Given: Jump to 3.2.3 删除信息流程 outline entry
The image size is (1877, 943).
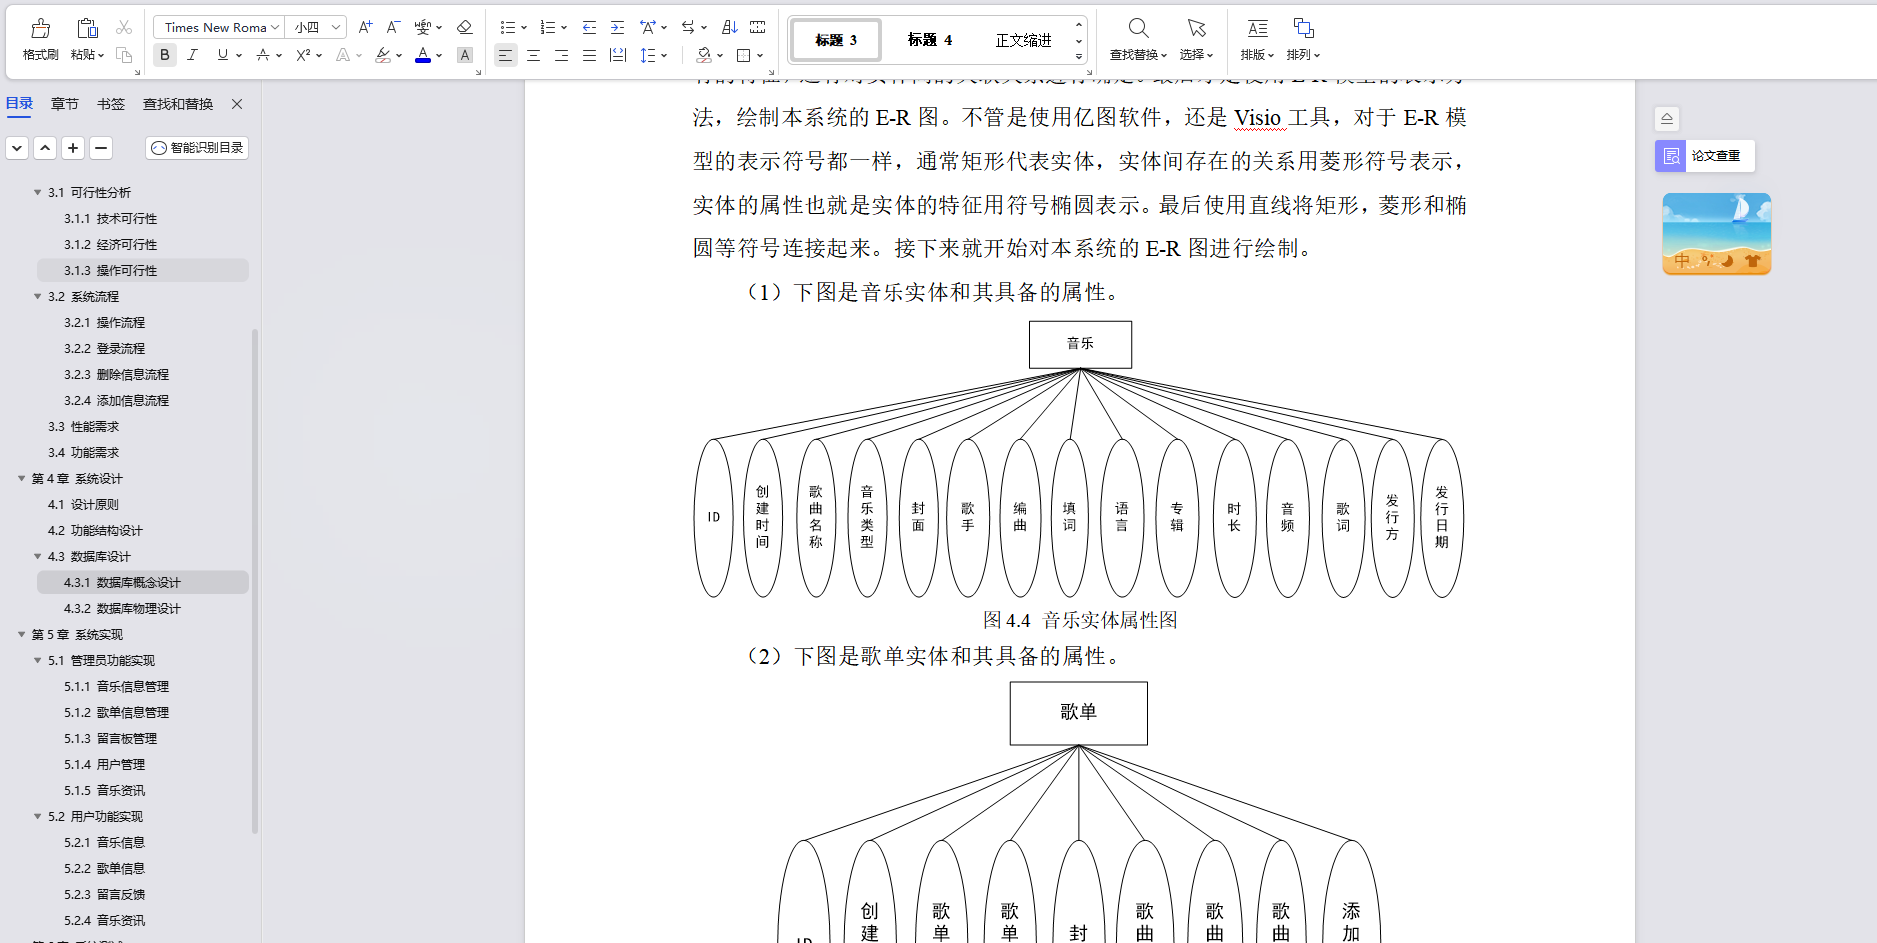Looking at the screenshot, I should [x=116, y=374].
